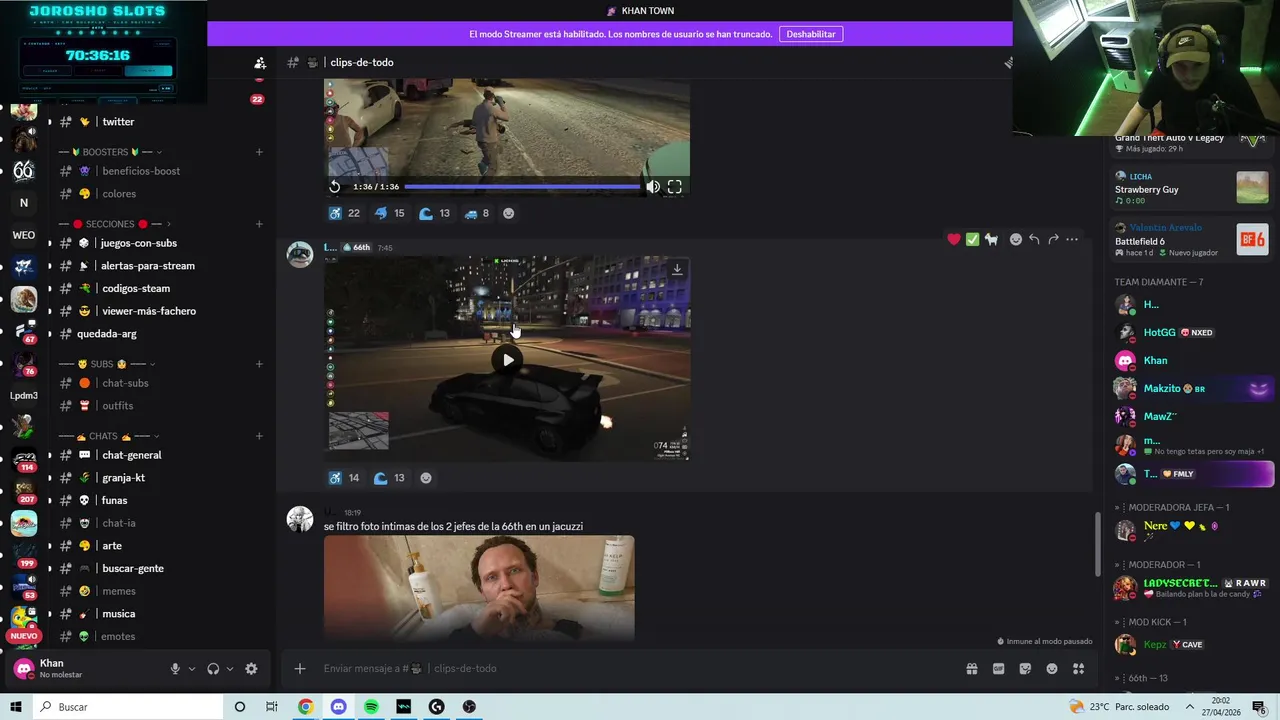1280x720 pixels.
Task: Open the GIF picker
Action: click(998, 669)
